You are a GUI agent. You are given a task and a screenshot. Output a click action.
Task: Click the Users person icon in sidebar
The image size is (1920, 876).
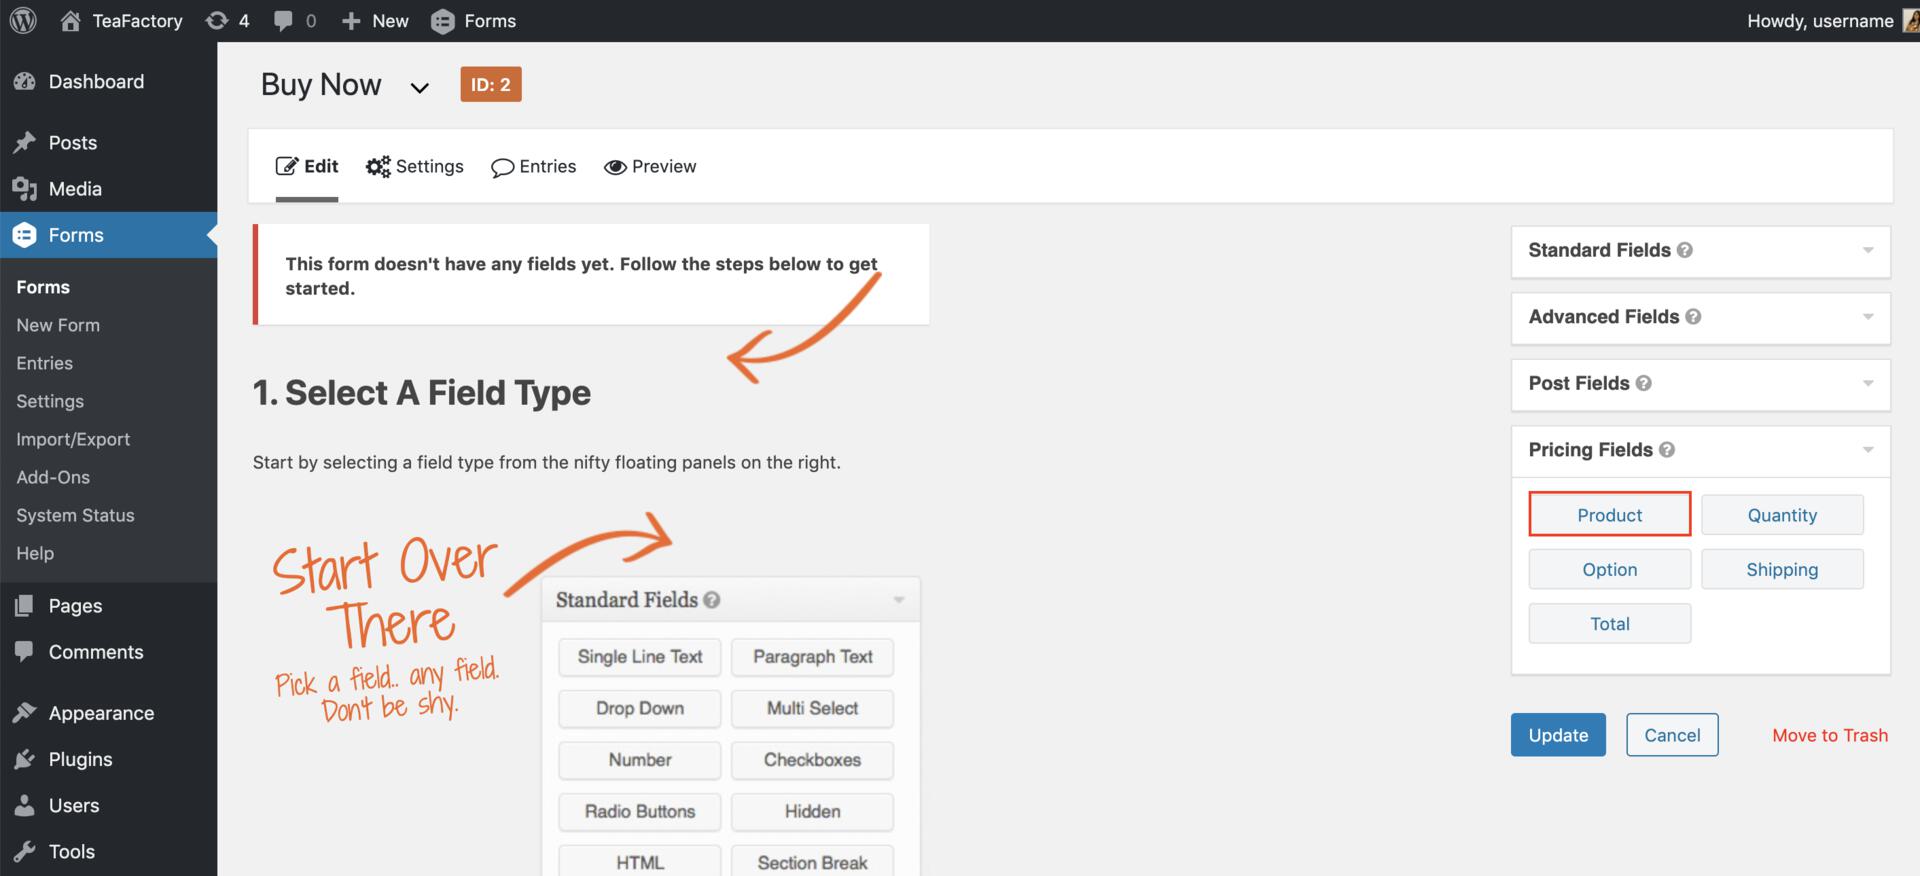(x=25, y=806)
